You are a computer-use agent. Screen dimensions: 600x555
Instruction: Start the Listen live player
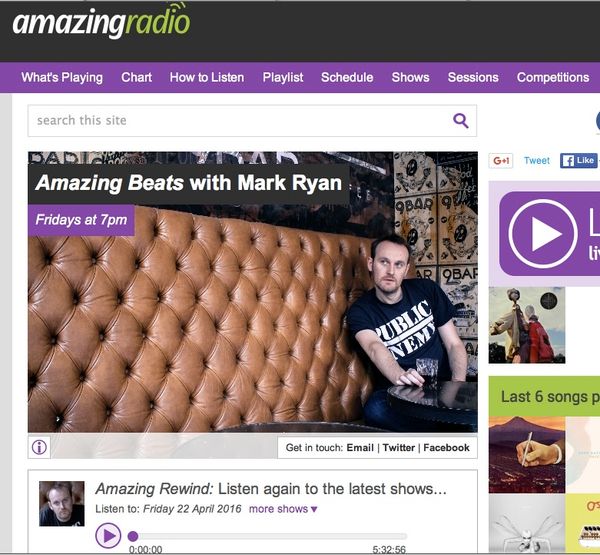(x=543, y=233)
